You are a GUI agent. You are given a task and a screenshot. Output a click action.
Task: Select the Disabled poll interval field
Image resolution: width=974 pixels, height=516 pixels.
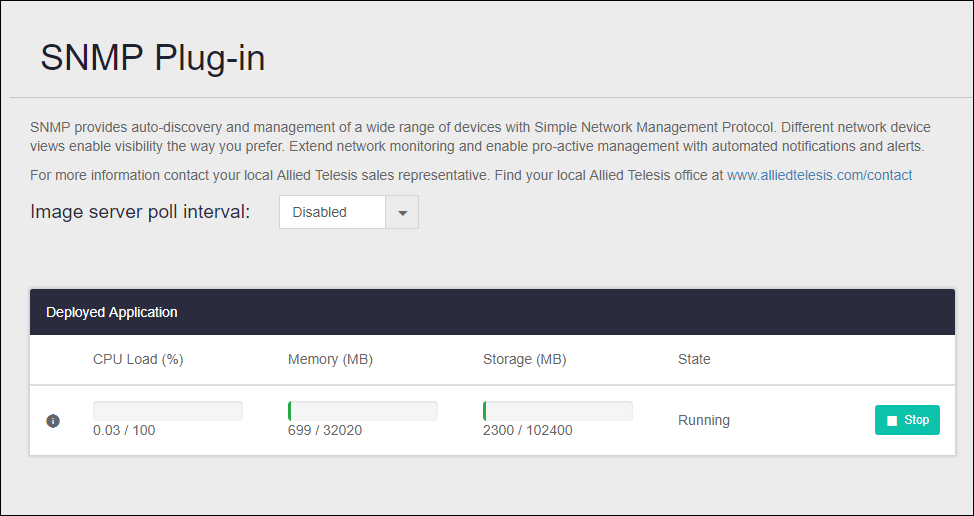coord(332,212)
